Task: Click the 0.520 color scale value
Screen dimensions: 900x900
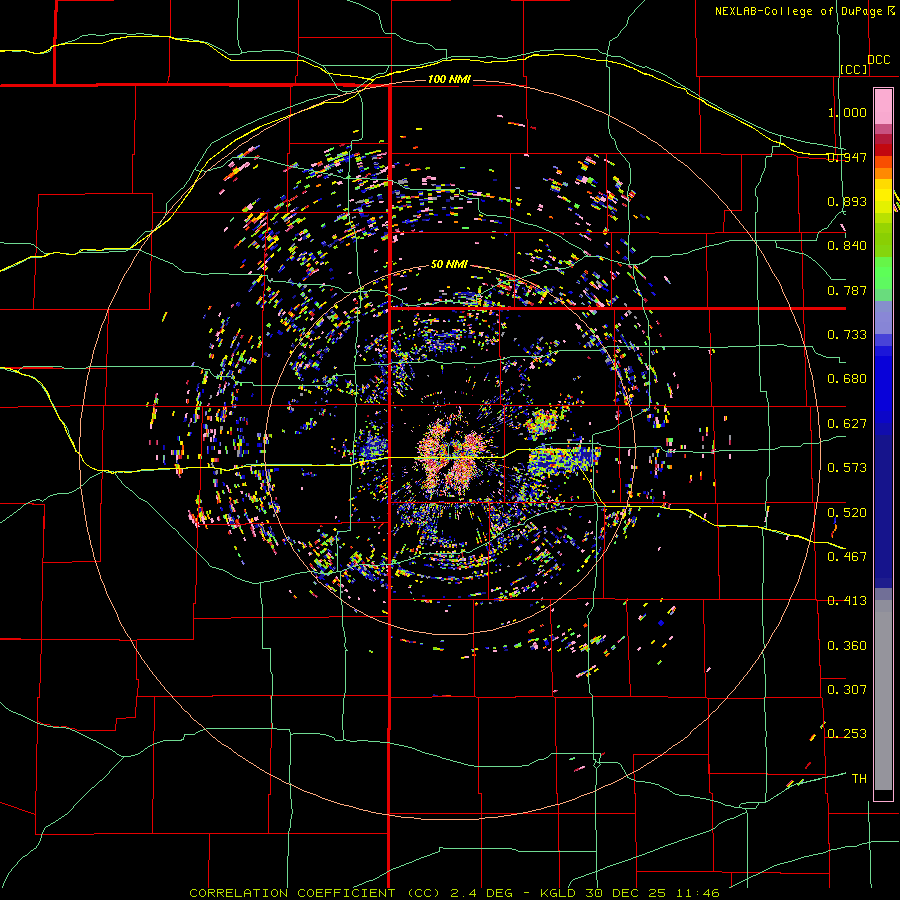Action: (847, 513)
